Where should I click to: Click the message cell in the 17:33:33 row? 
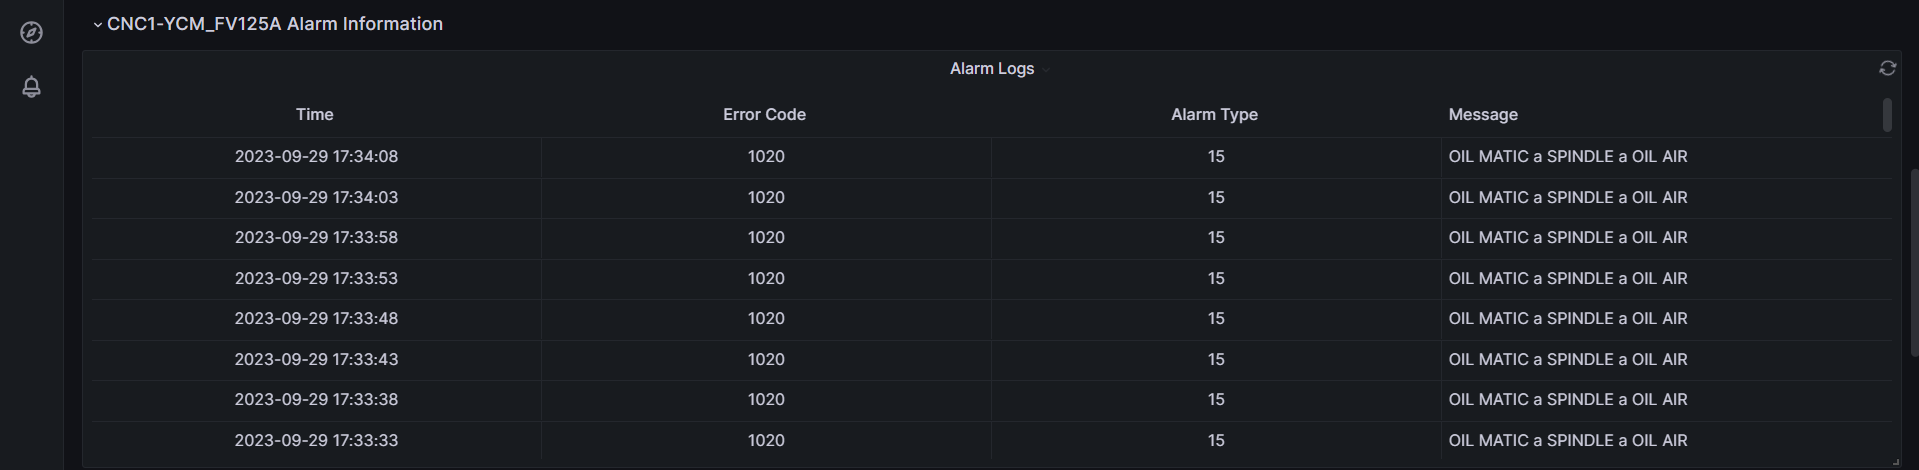[1567, 441]
